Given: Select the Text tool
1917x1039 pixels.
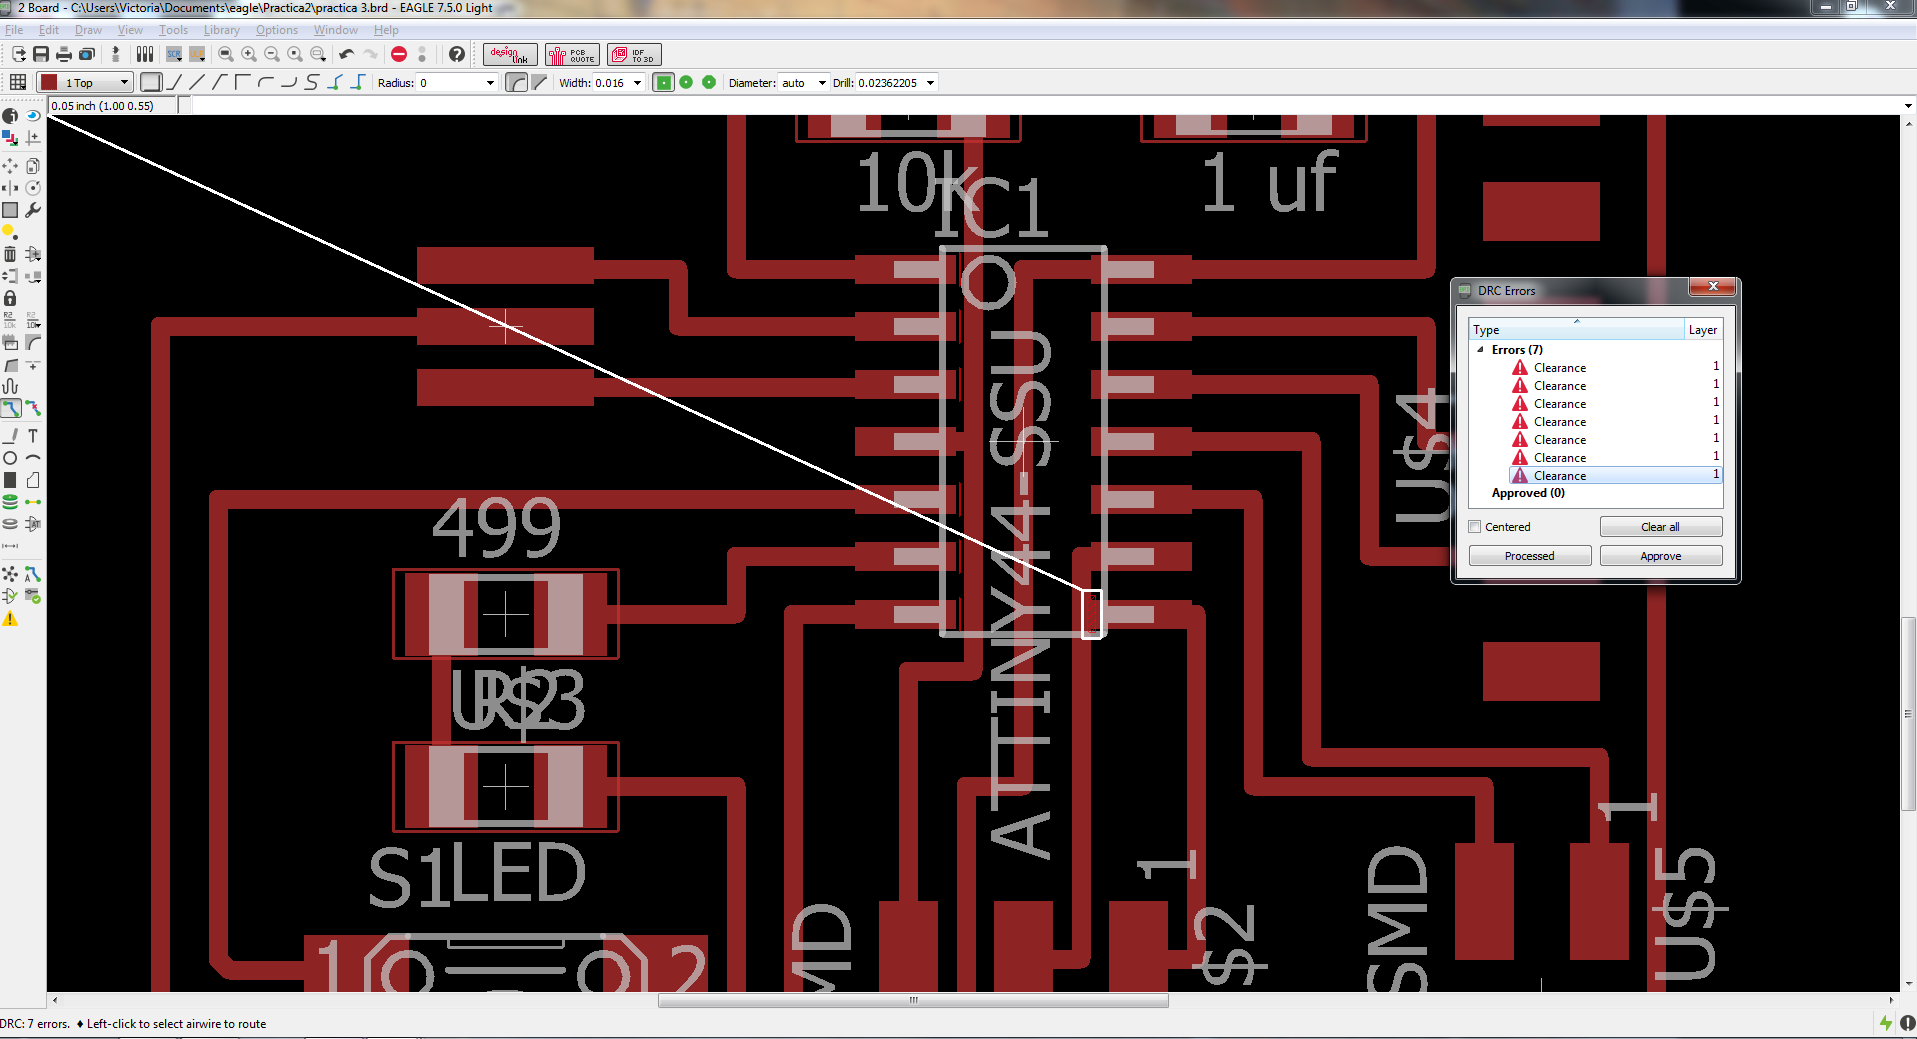Looking at the screenshot, I should [33, 436].
